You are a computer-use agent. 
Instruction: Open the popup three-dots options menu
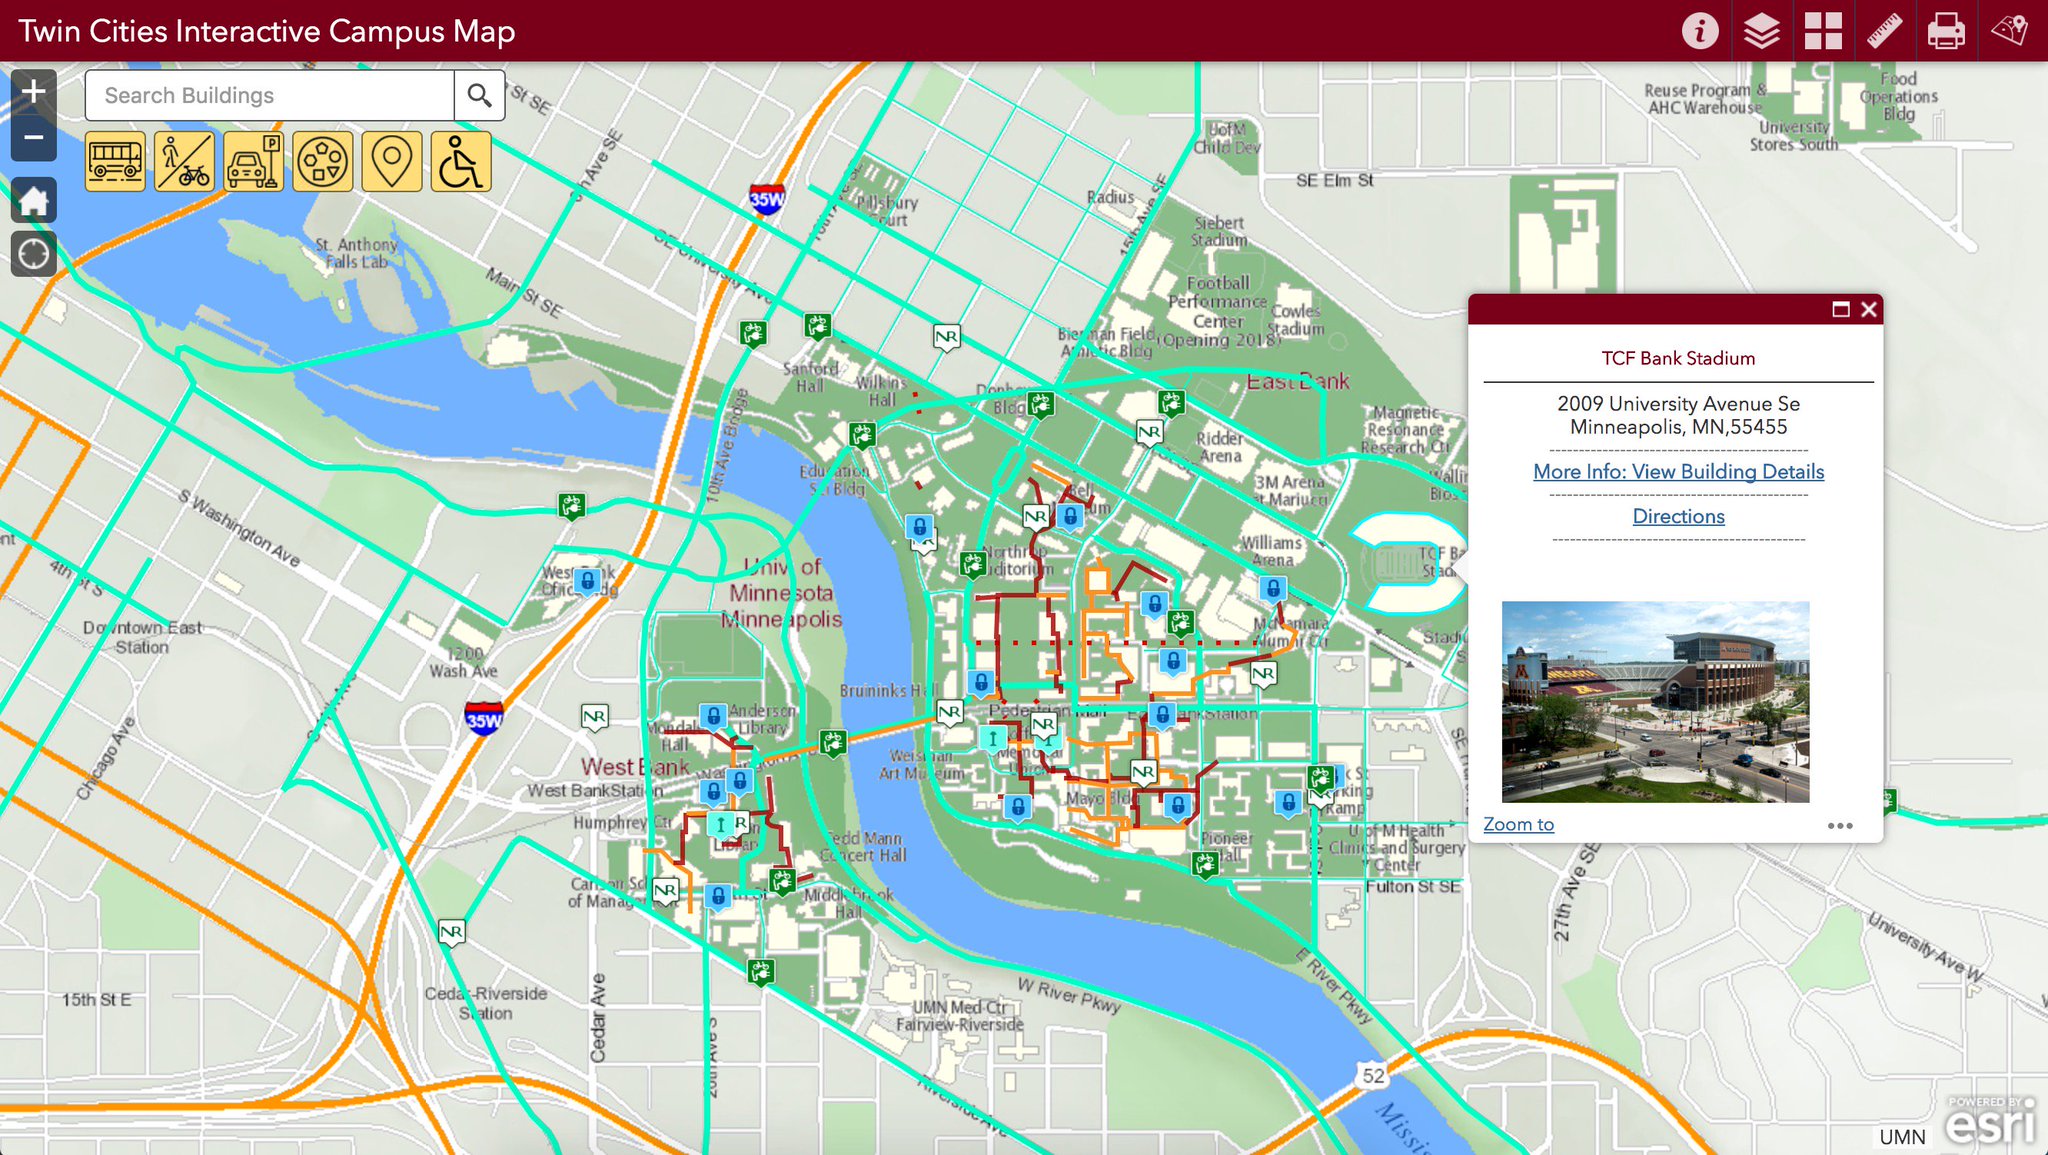coord(1840,826)
